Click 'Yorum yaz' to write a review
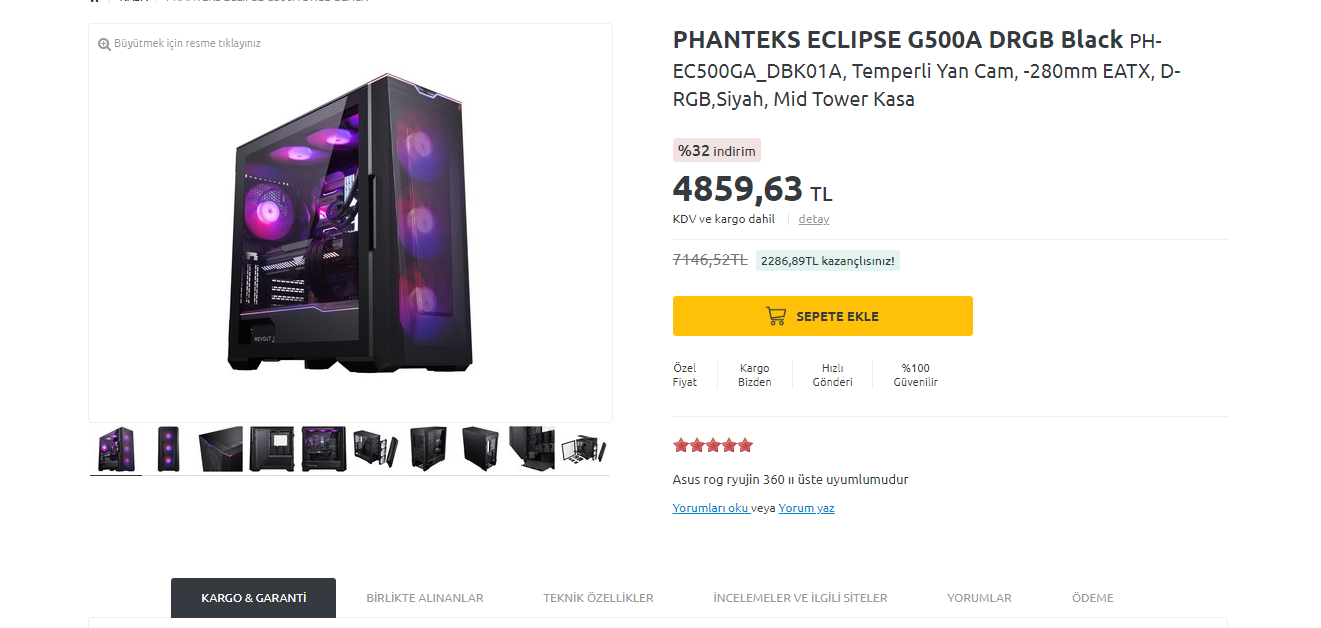The width and height of the screenshot is (1321, 628). pos(806,508)
